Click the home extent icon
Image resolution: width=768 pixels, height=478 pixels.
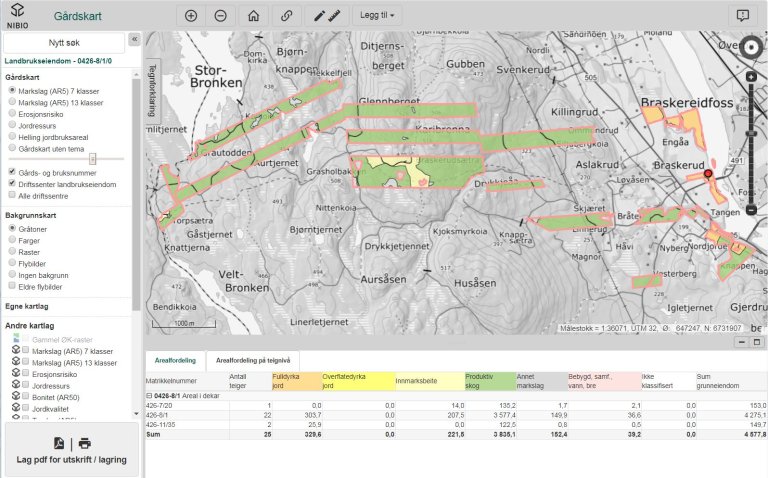[x=254, y=16]
